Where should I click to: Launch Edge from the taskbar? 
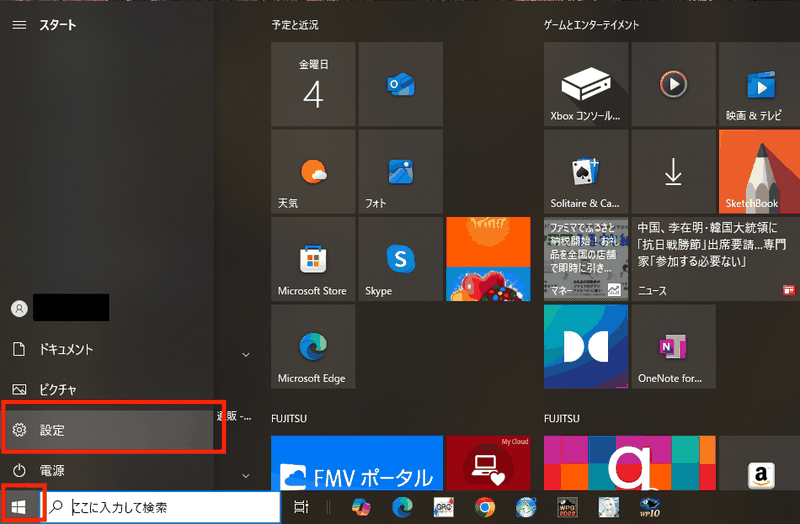point(402,507)
